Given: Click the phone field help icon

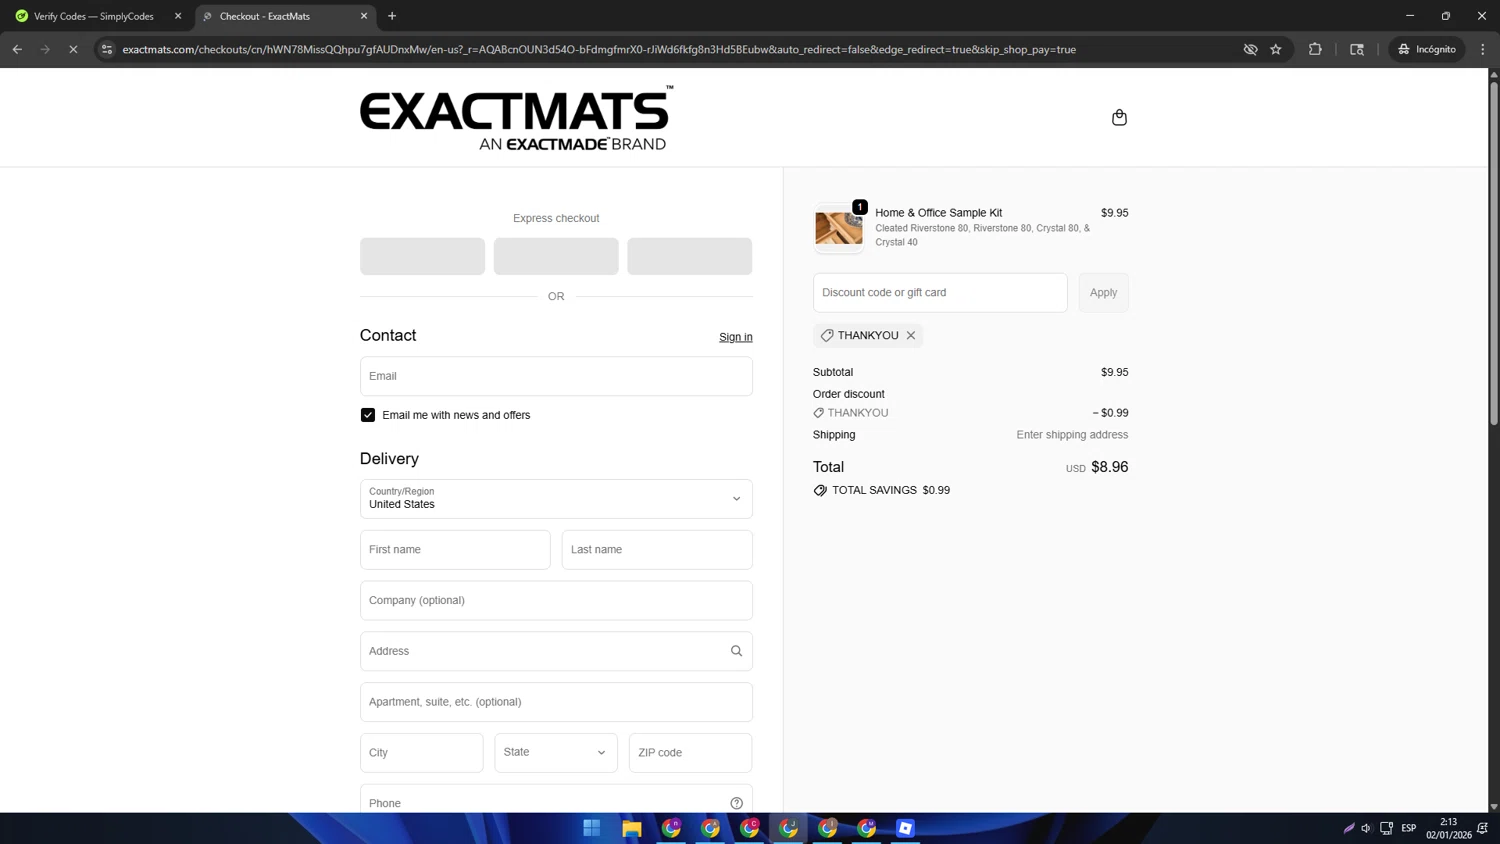Looking at the screenshot, I should coord(736,803).
